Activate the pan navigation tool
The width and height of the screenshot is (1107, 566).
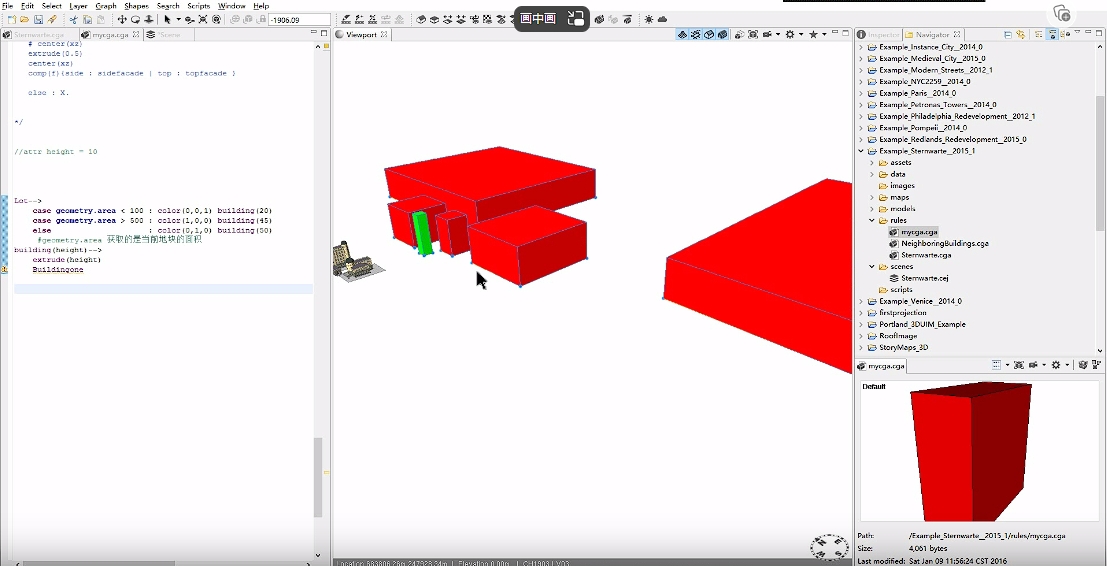[122, 19]
